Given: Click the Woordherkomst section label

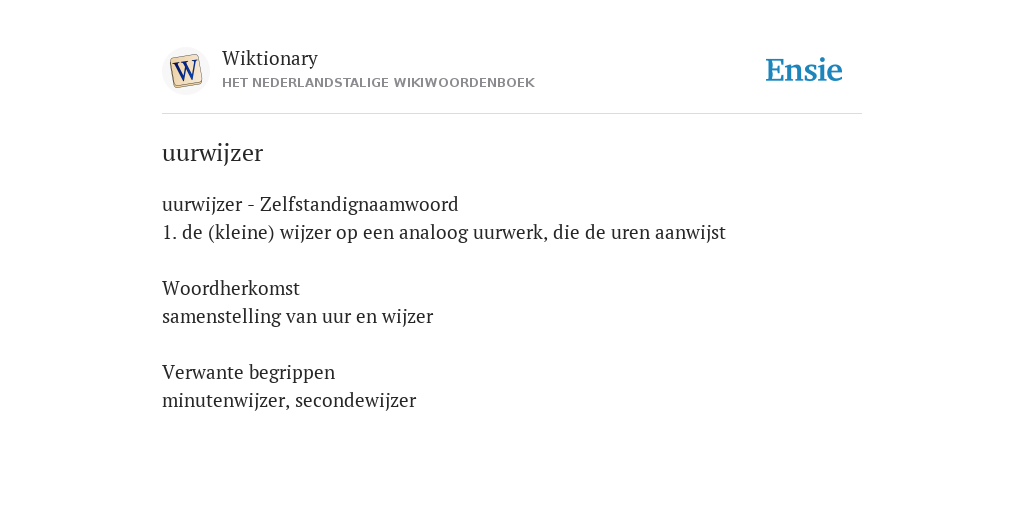Looking at the screenshot, I should tap(231, 288).
